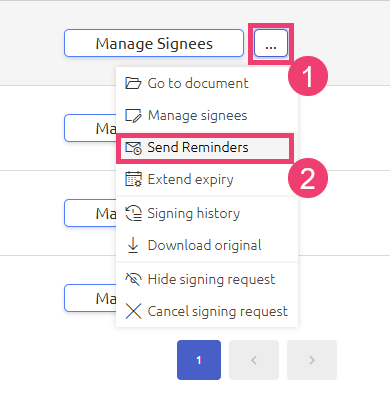
Task: Select Download original text entry
Action: pos(204,245)
